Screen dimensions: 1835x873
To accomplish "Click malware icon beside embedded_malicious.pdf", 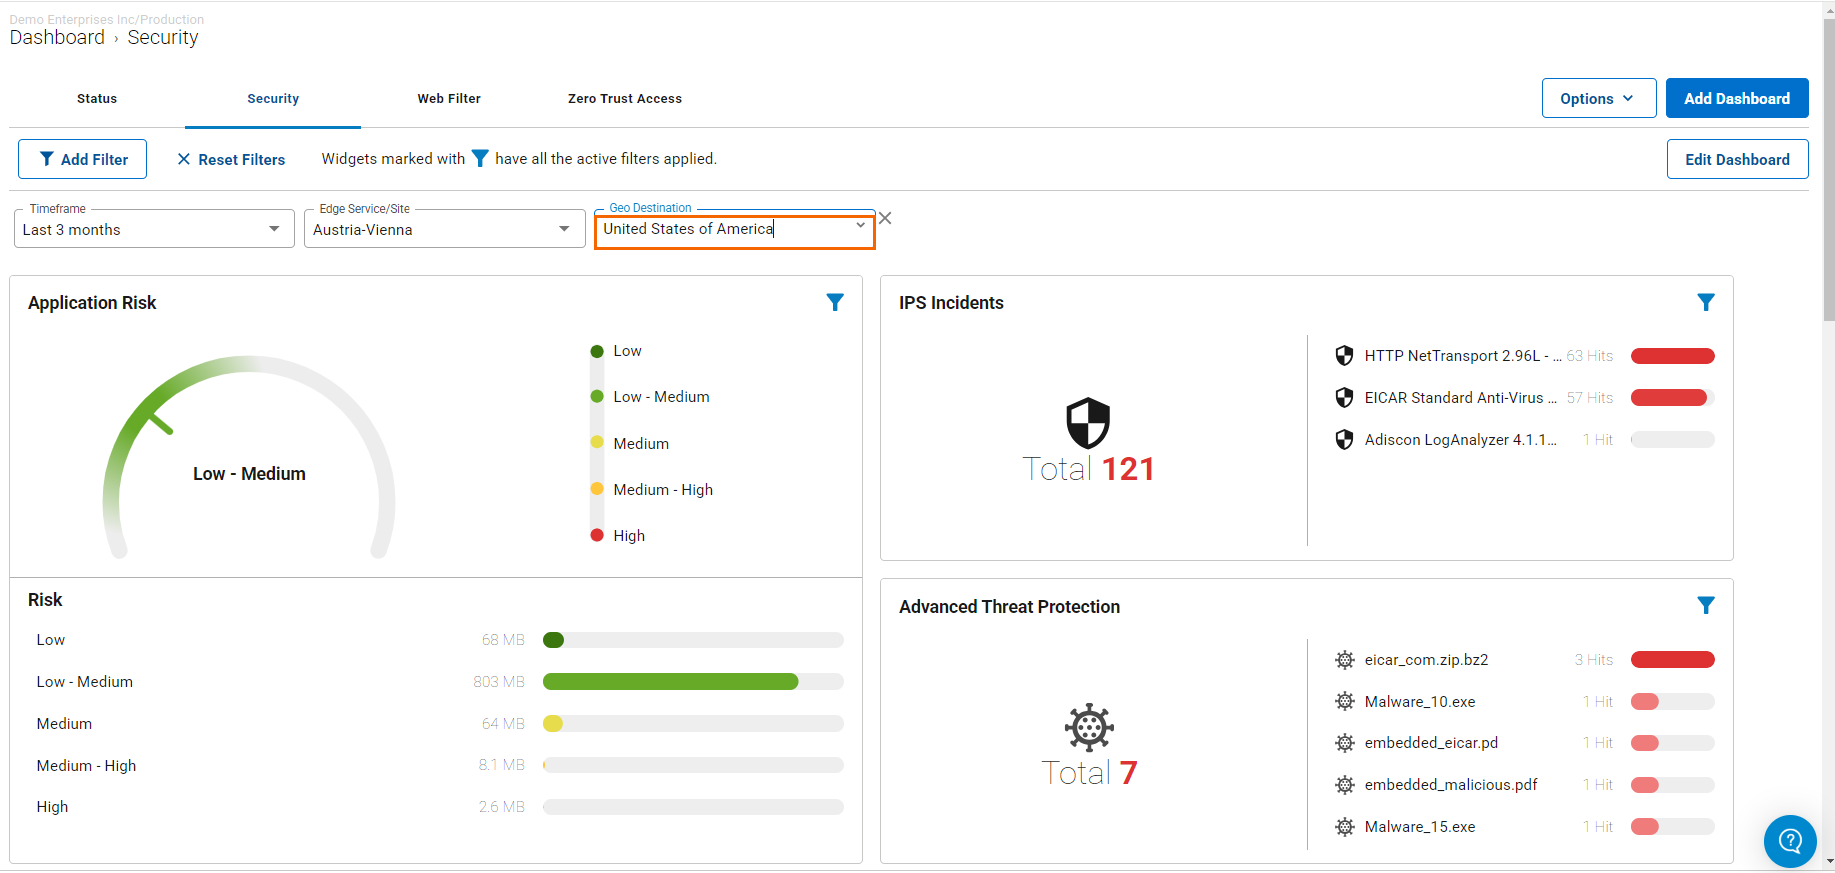I will coord(1345,784).
